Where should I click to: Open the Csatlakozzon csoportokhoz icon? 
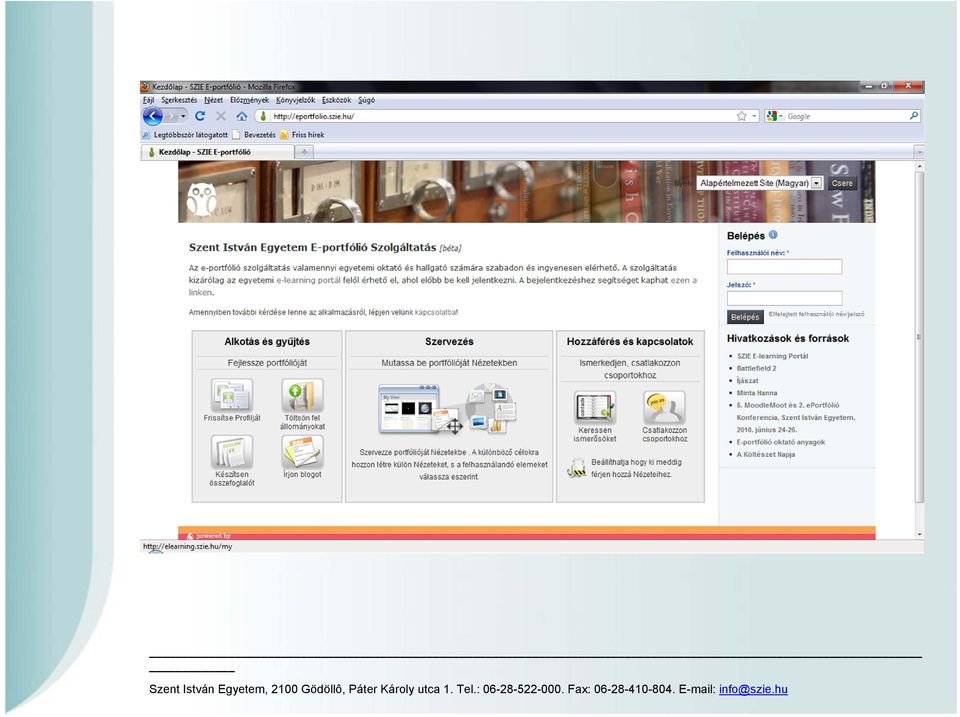[x=664, y=407]
